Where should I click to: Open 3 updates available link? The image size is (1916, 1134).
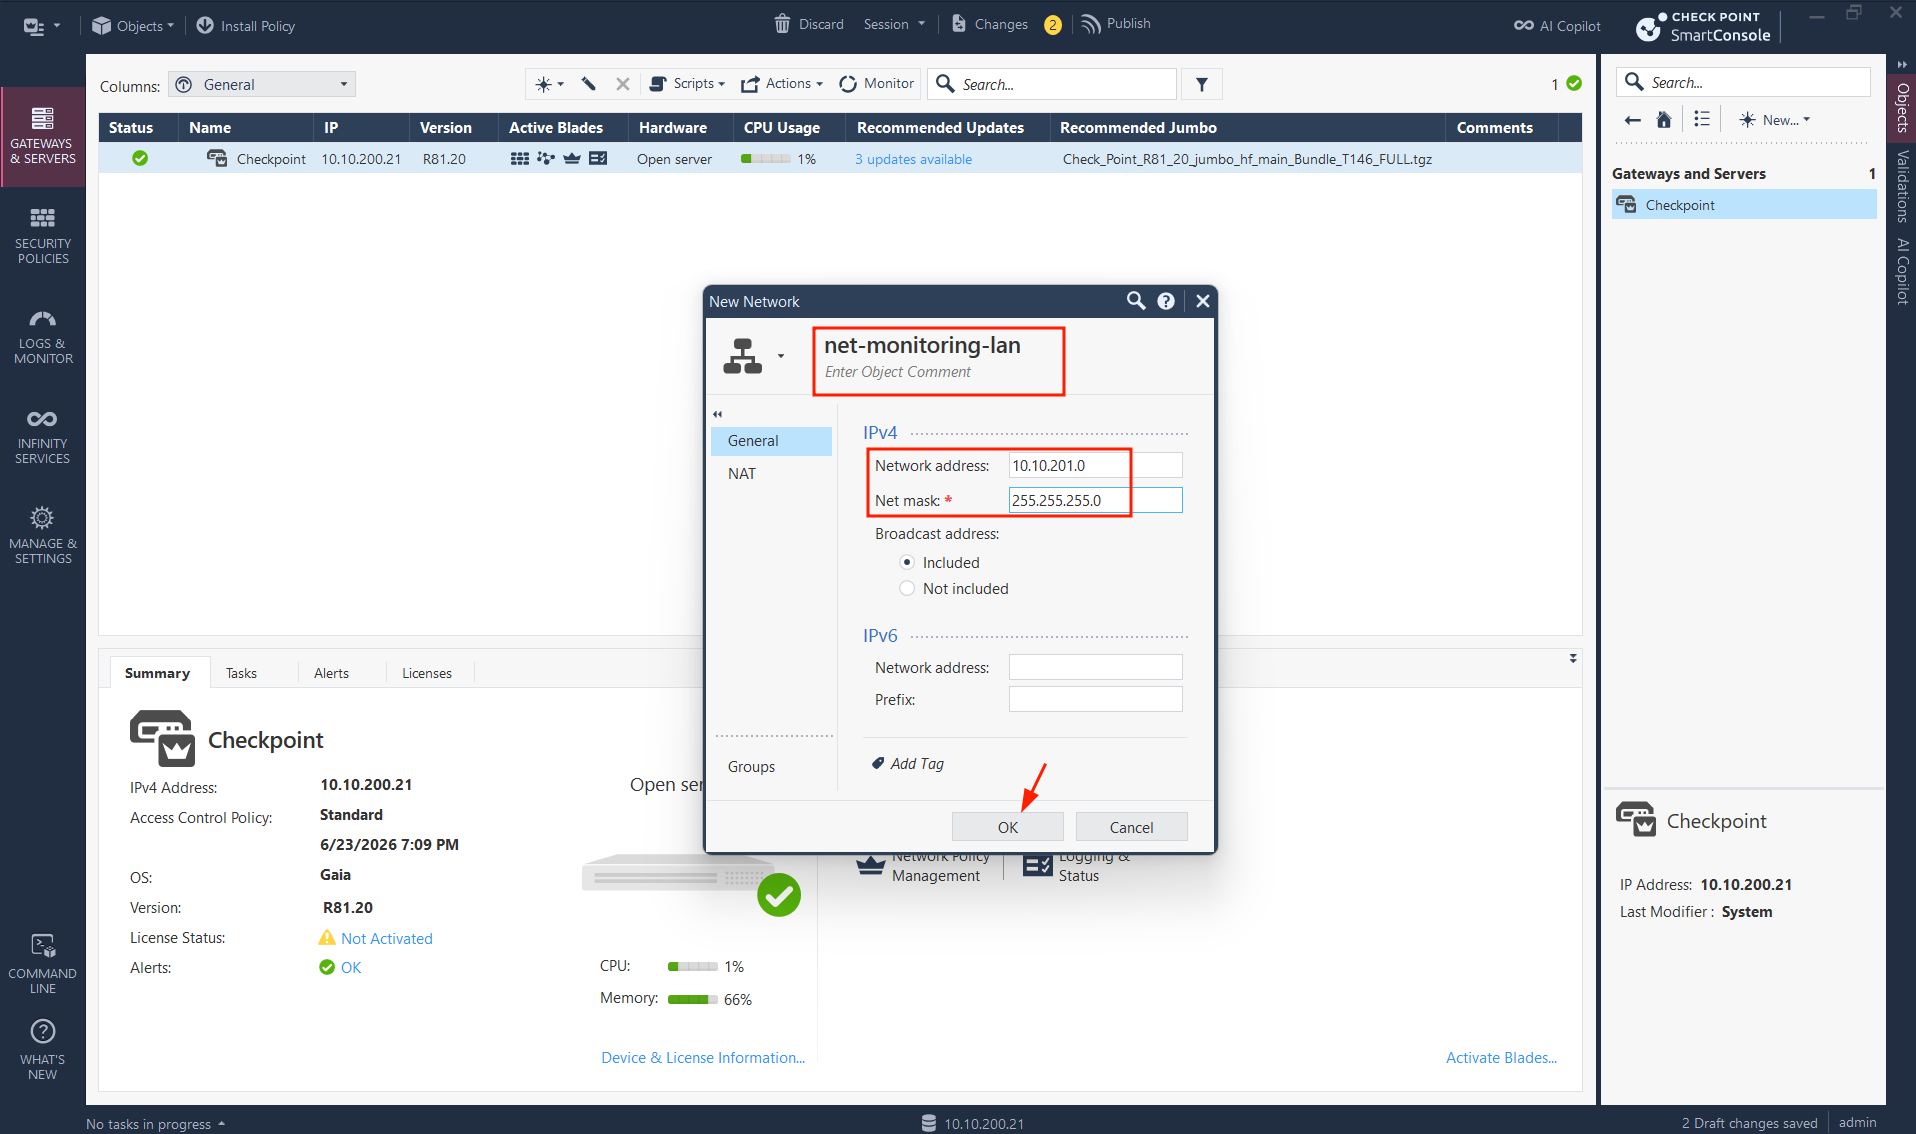tap(913, 159)
